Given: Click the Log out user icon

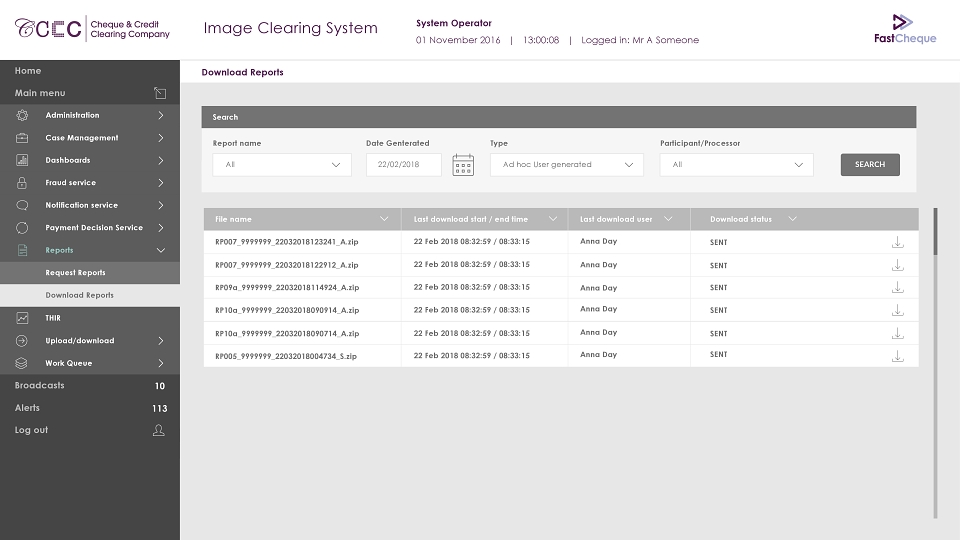Looking at the screenshot, I should [159, 430].
